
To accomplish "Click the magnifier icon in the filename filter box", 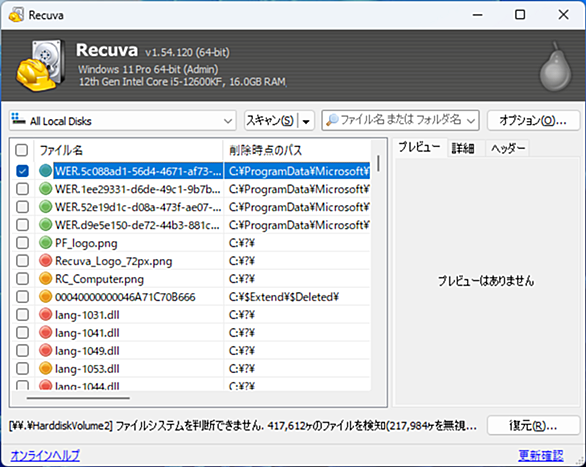I will click(x=332, y=120).
